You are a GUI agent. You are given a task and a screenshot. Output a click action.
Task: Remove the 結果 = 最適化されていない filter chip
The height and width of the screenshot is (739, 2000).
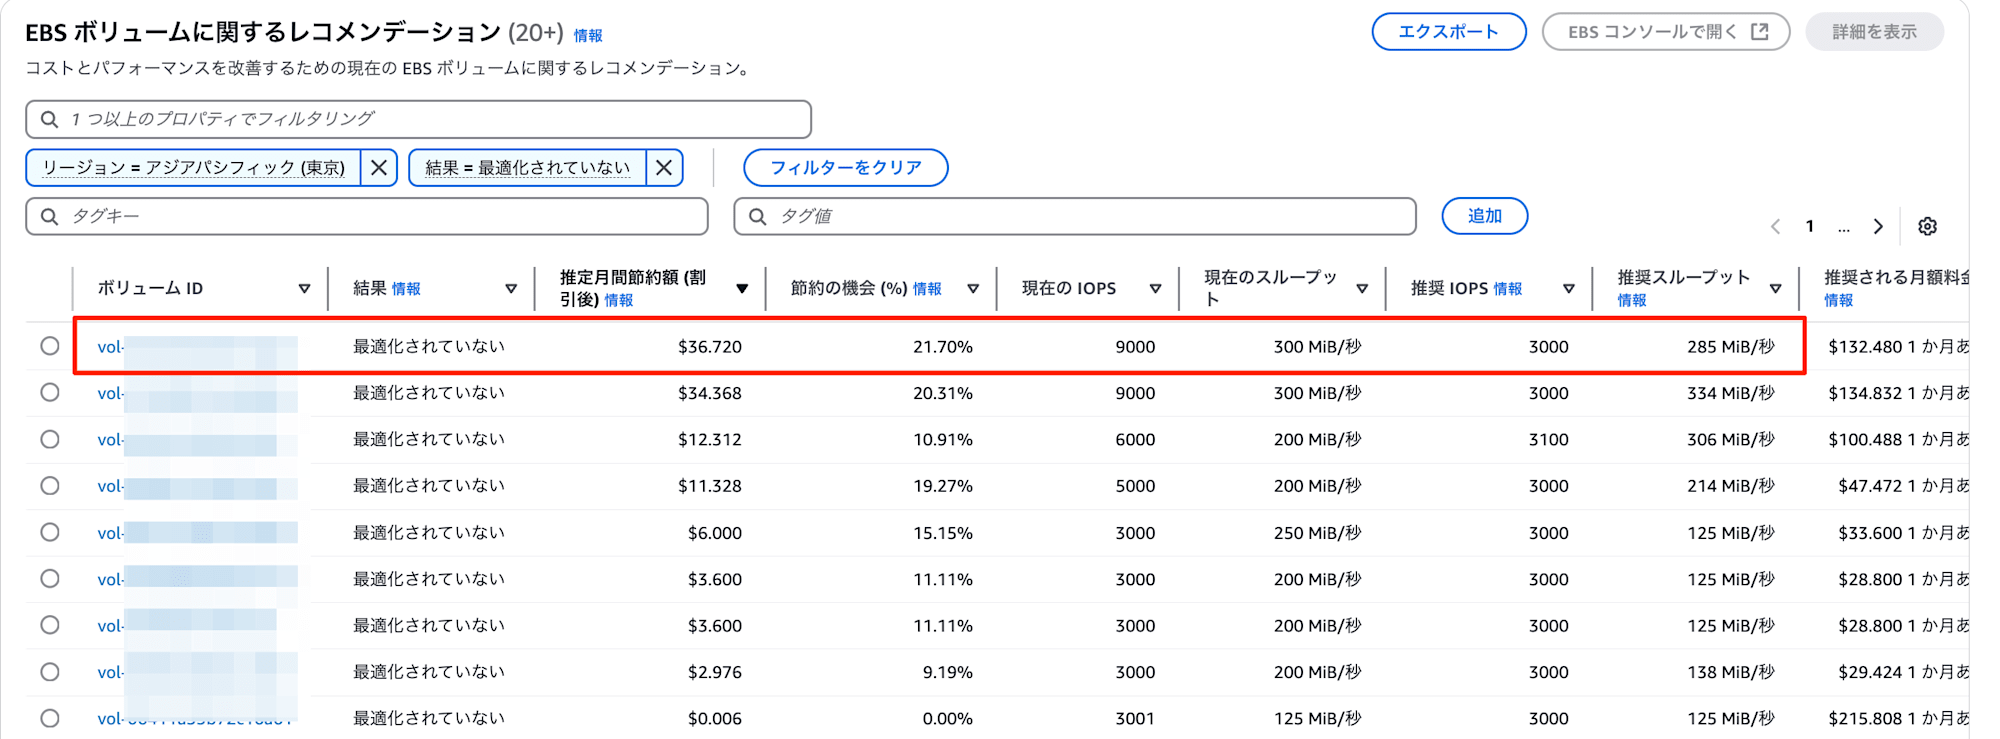664,168
